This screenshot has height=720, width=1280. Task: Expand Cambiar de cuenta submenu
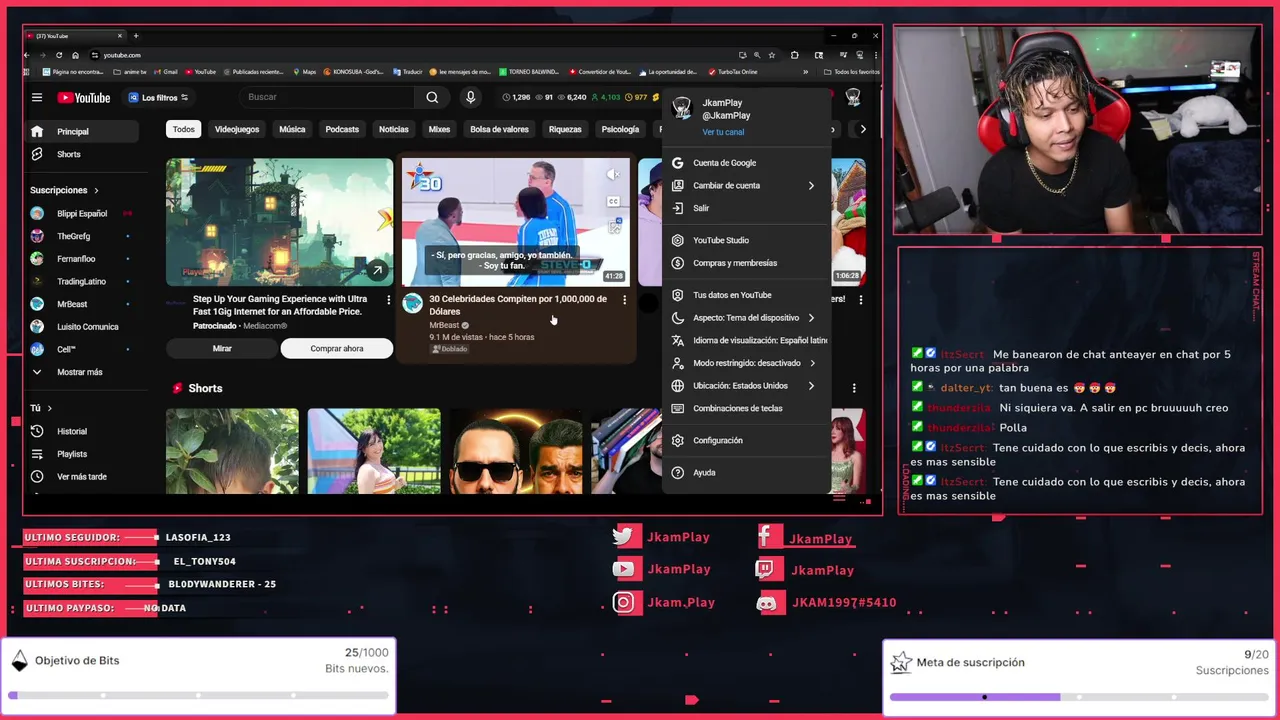pos(746,186)
